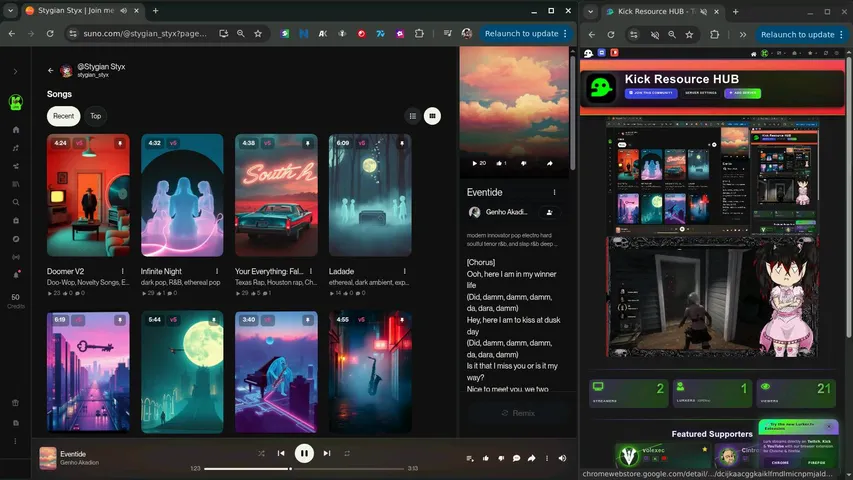Expand the Suno sidebar with the chevron
Image resolution: width=853 pixels, height=480 pixels.
(15, 71)
